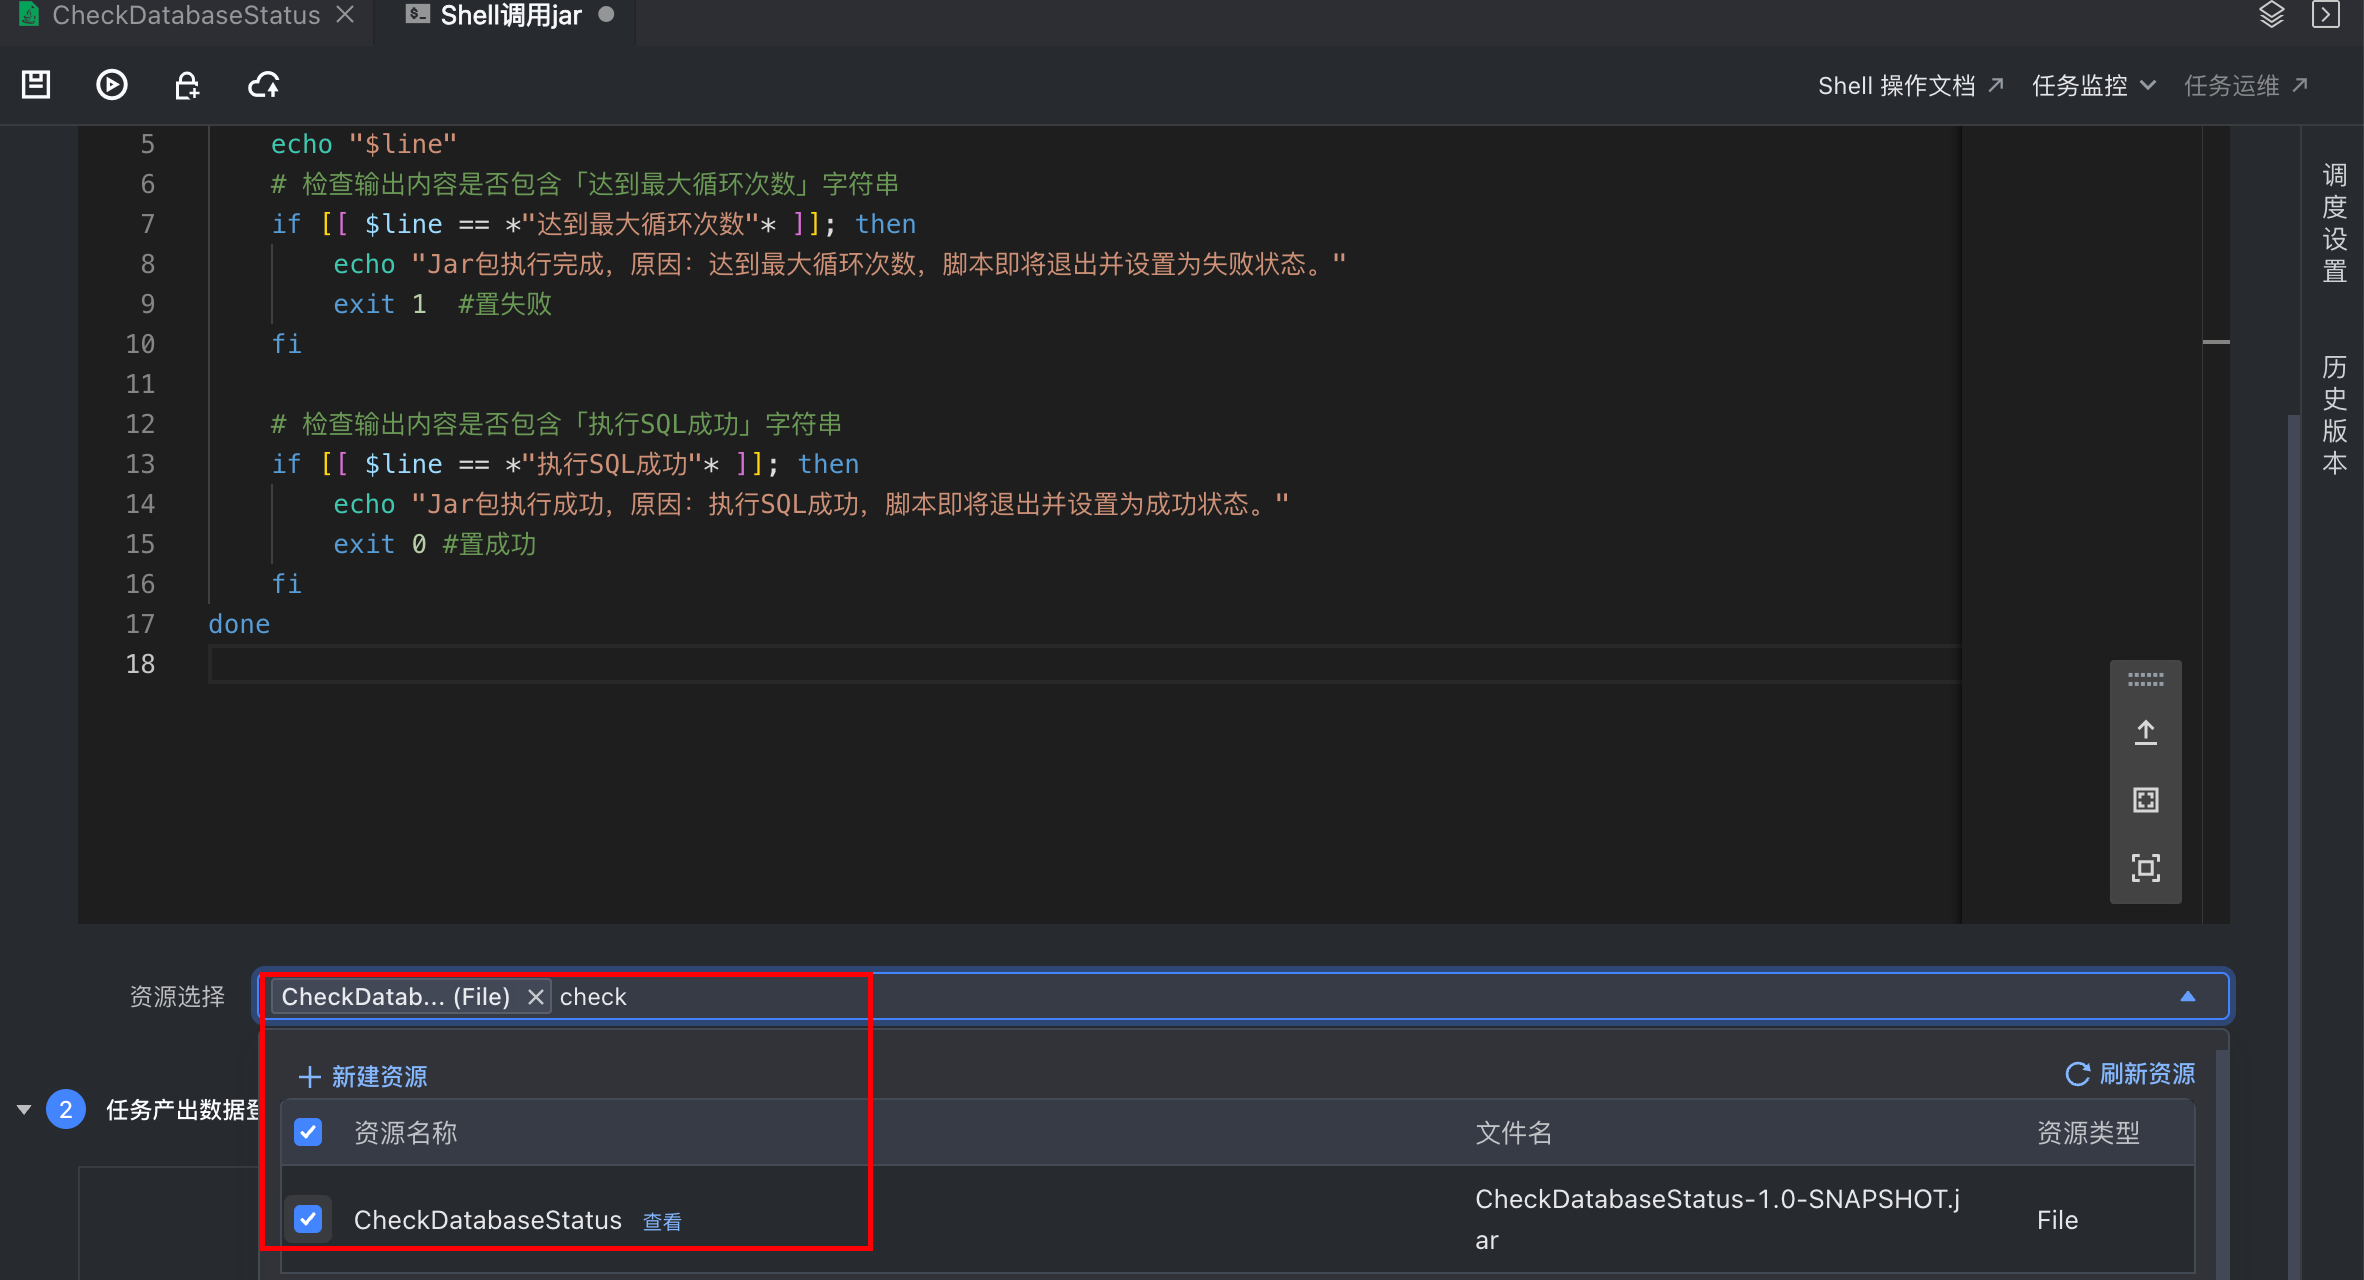This screenshot has width=2364, height=1280.
Task: Click upload arrow icon in floating toolbar
Action: [2145, 732]
